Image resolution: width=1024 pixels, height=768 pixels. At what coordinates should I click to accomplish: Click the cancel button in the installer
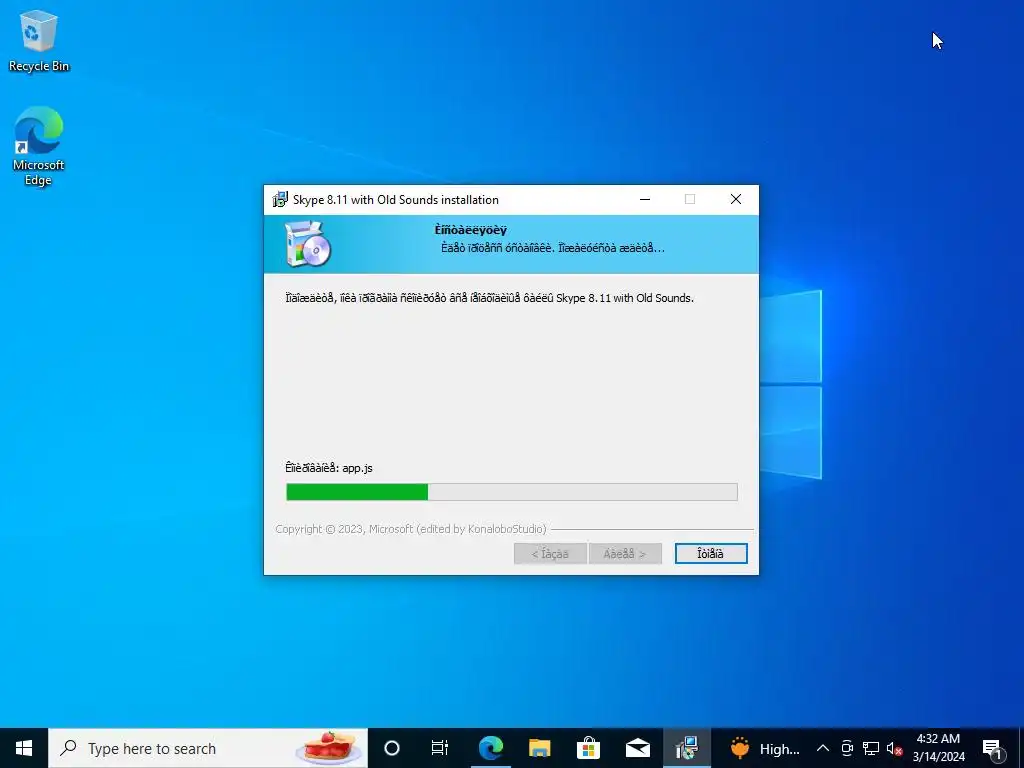point(711,554)
